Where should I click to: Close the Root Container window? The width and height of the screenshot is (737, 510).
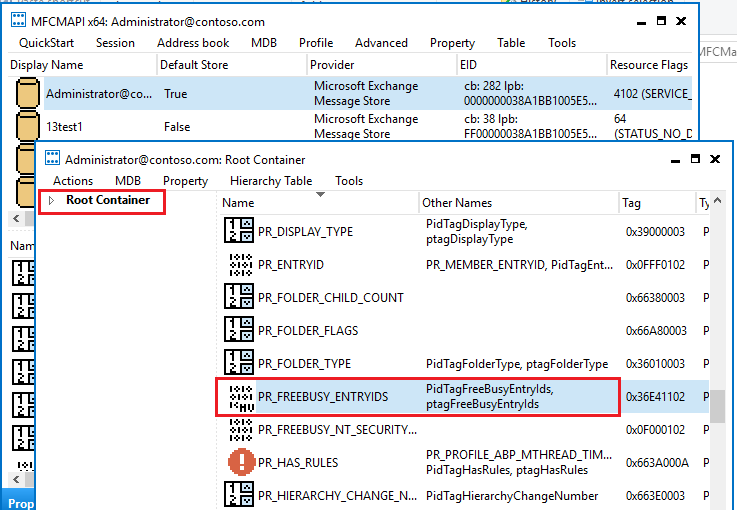pos(715,159)
